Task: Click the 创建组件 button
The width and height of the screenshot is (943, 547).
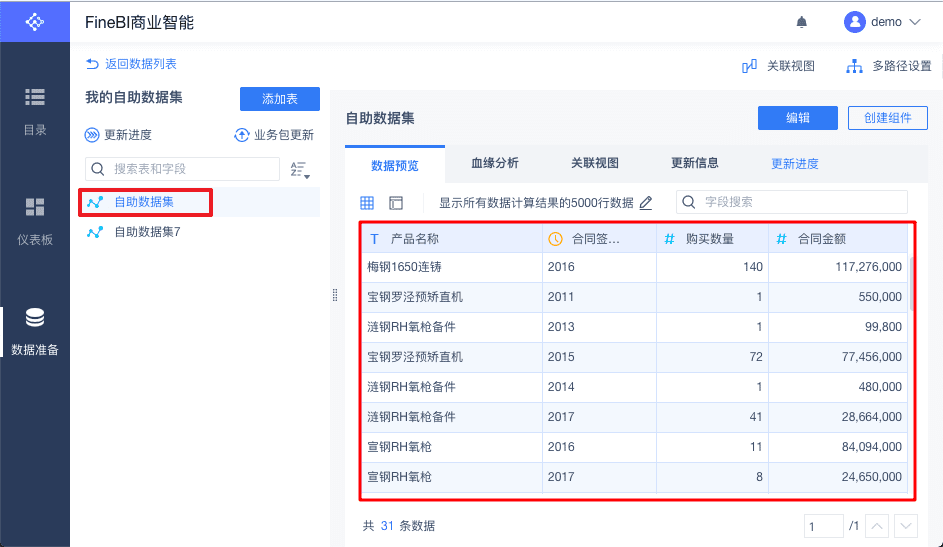Action: [x=887, y=118]
